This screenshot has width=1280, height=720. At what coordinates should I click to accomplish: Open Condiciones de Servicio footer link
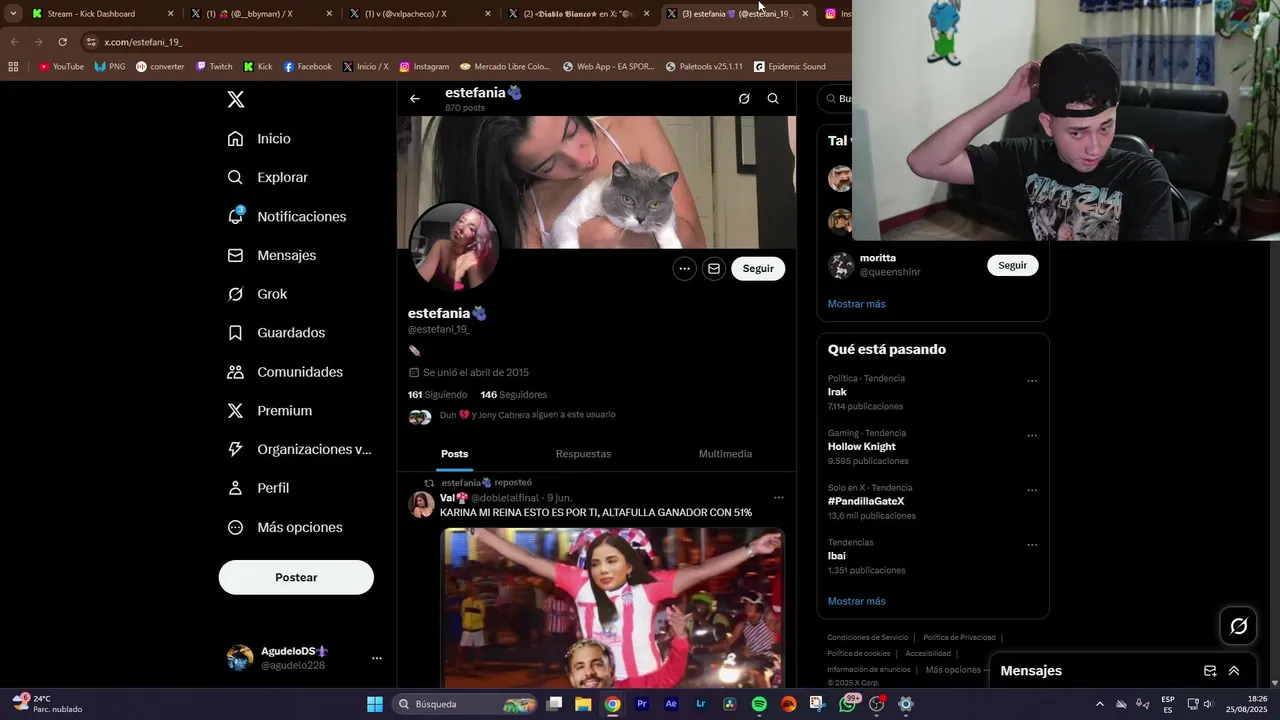coord(867,637)
